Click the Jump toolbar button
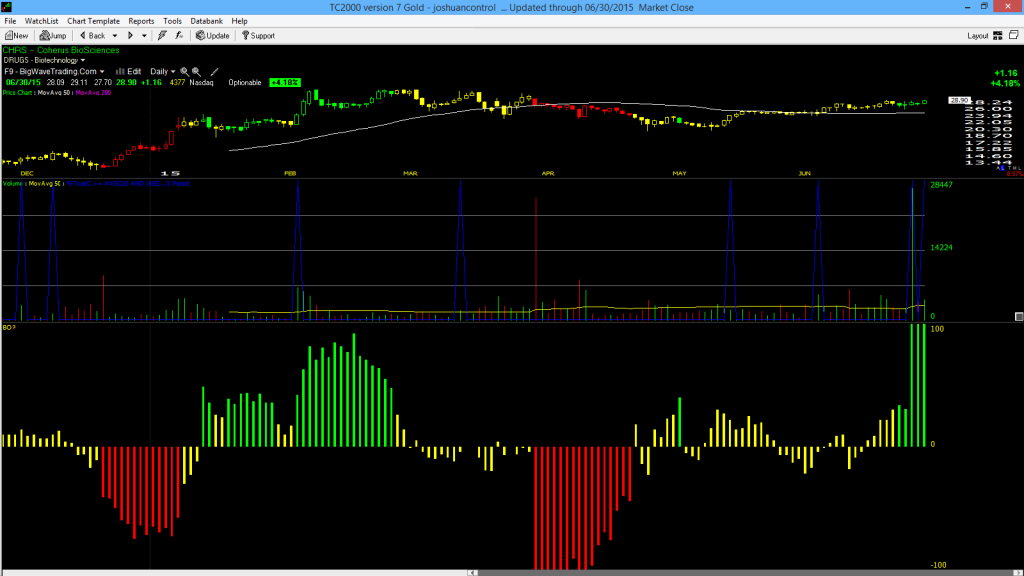1024x576 pixels. pos(53,36)
